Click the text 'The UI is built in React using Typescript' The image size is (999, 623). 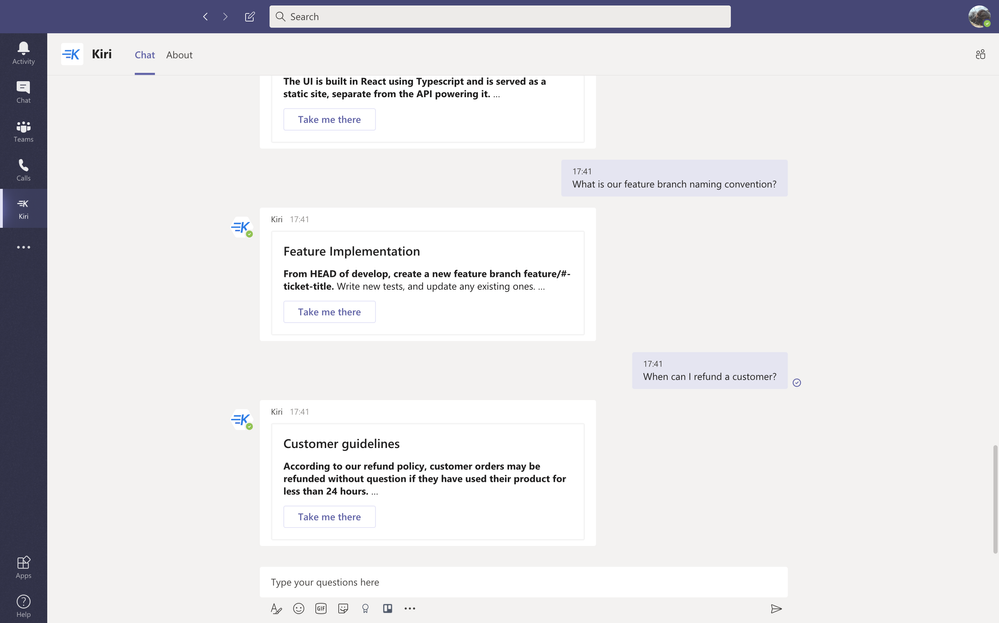pos(373,82)
